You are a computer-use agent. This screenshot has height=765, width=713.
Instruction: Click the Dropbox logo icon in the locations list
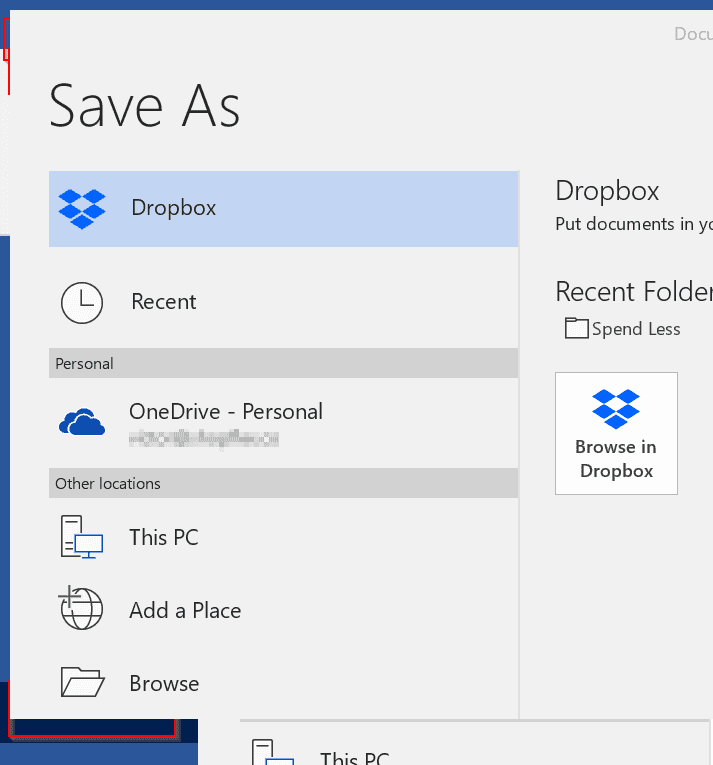(x=82, y=208)
